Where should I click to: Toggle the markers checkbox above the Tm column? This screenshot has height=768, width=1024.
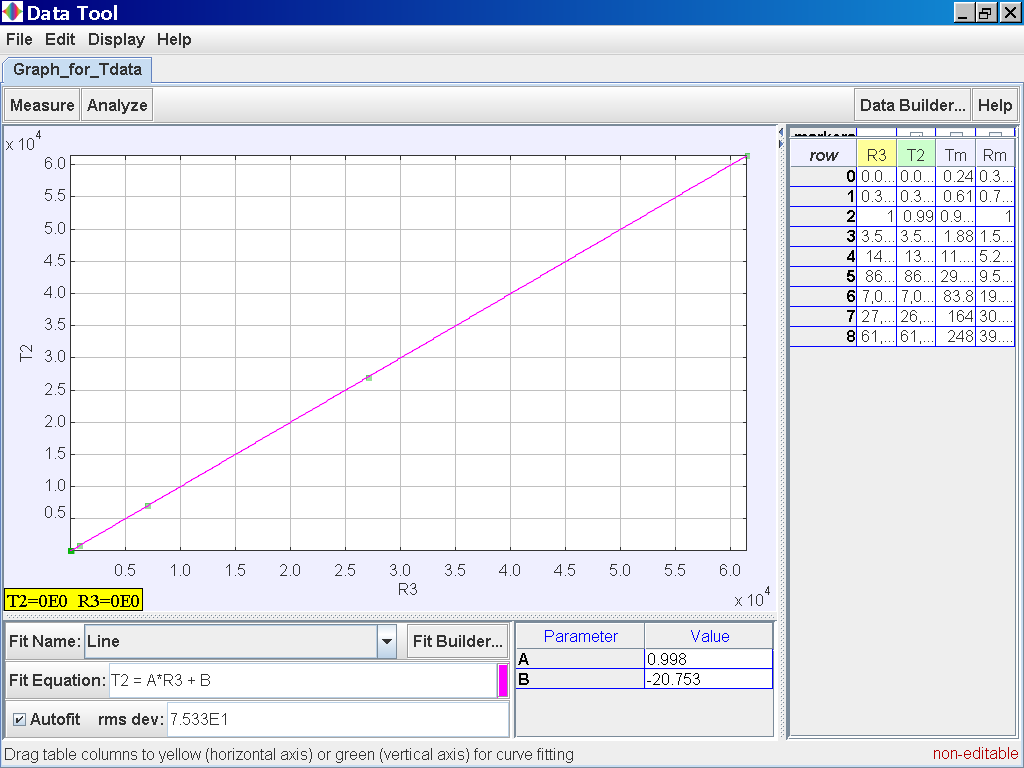point(956,135)
